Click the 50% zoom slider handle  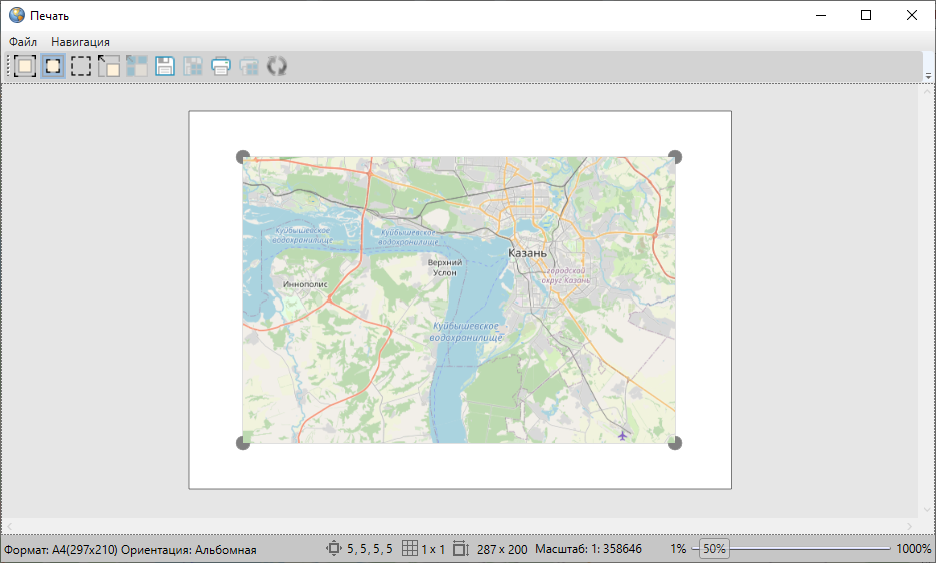(x=713, y=549)
